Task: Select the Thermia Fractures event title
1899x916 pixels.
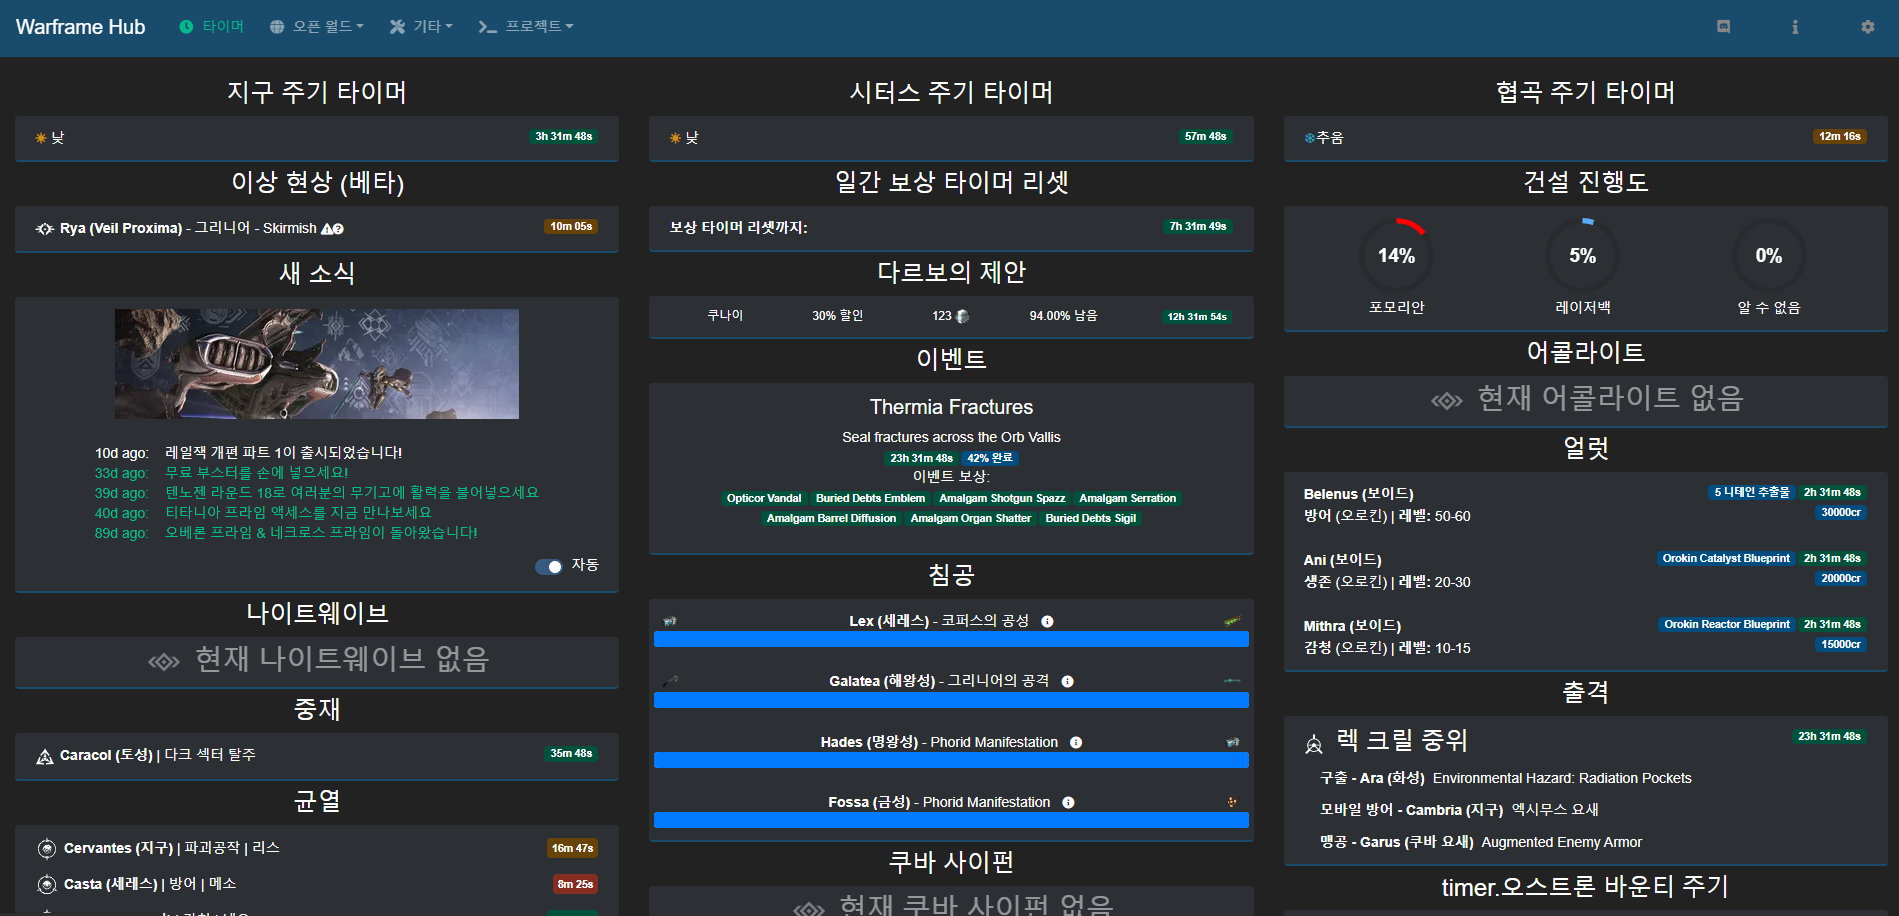Action: (951, 407)
